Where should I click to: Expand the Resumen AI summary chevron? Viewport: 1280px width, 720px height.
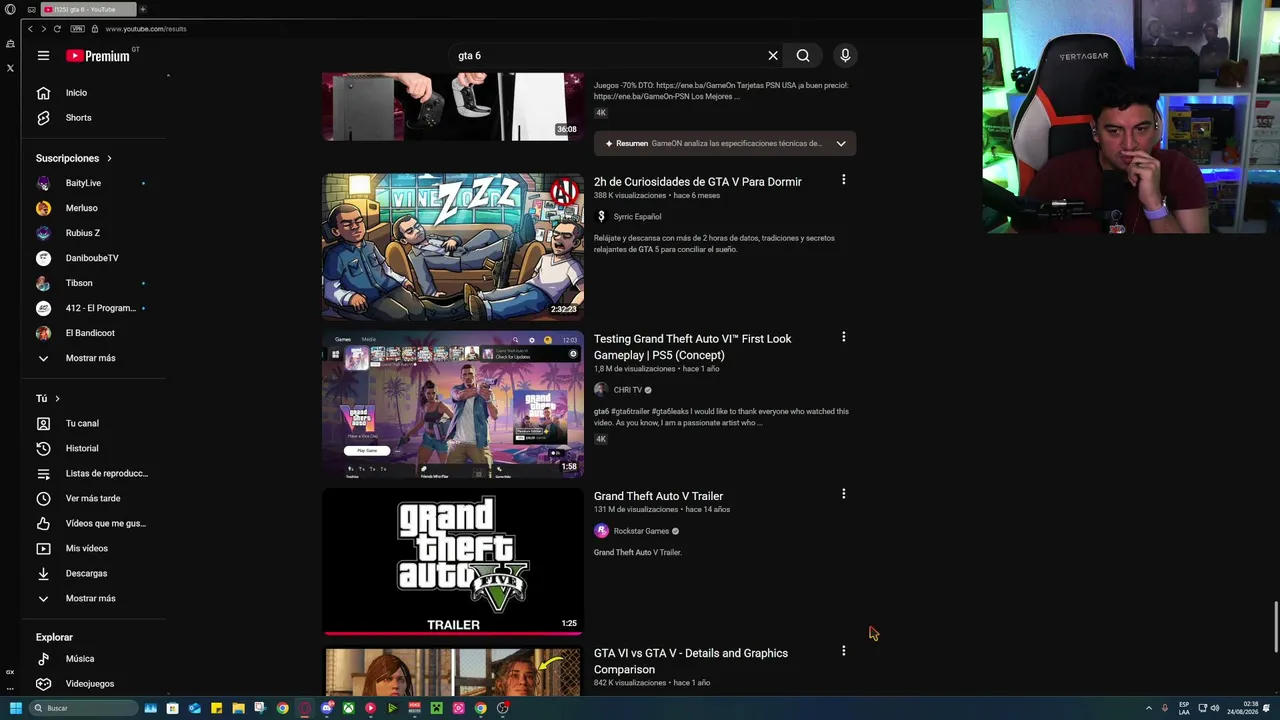pyautogui.click(x=841, y=143)
